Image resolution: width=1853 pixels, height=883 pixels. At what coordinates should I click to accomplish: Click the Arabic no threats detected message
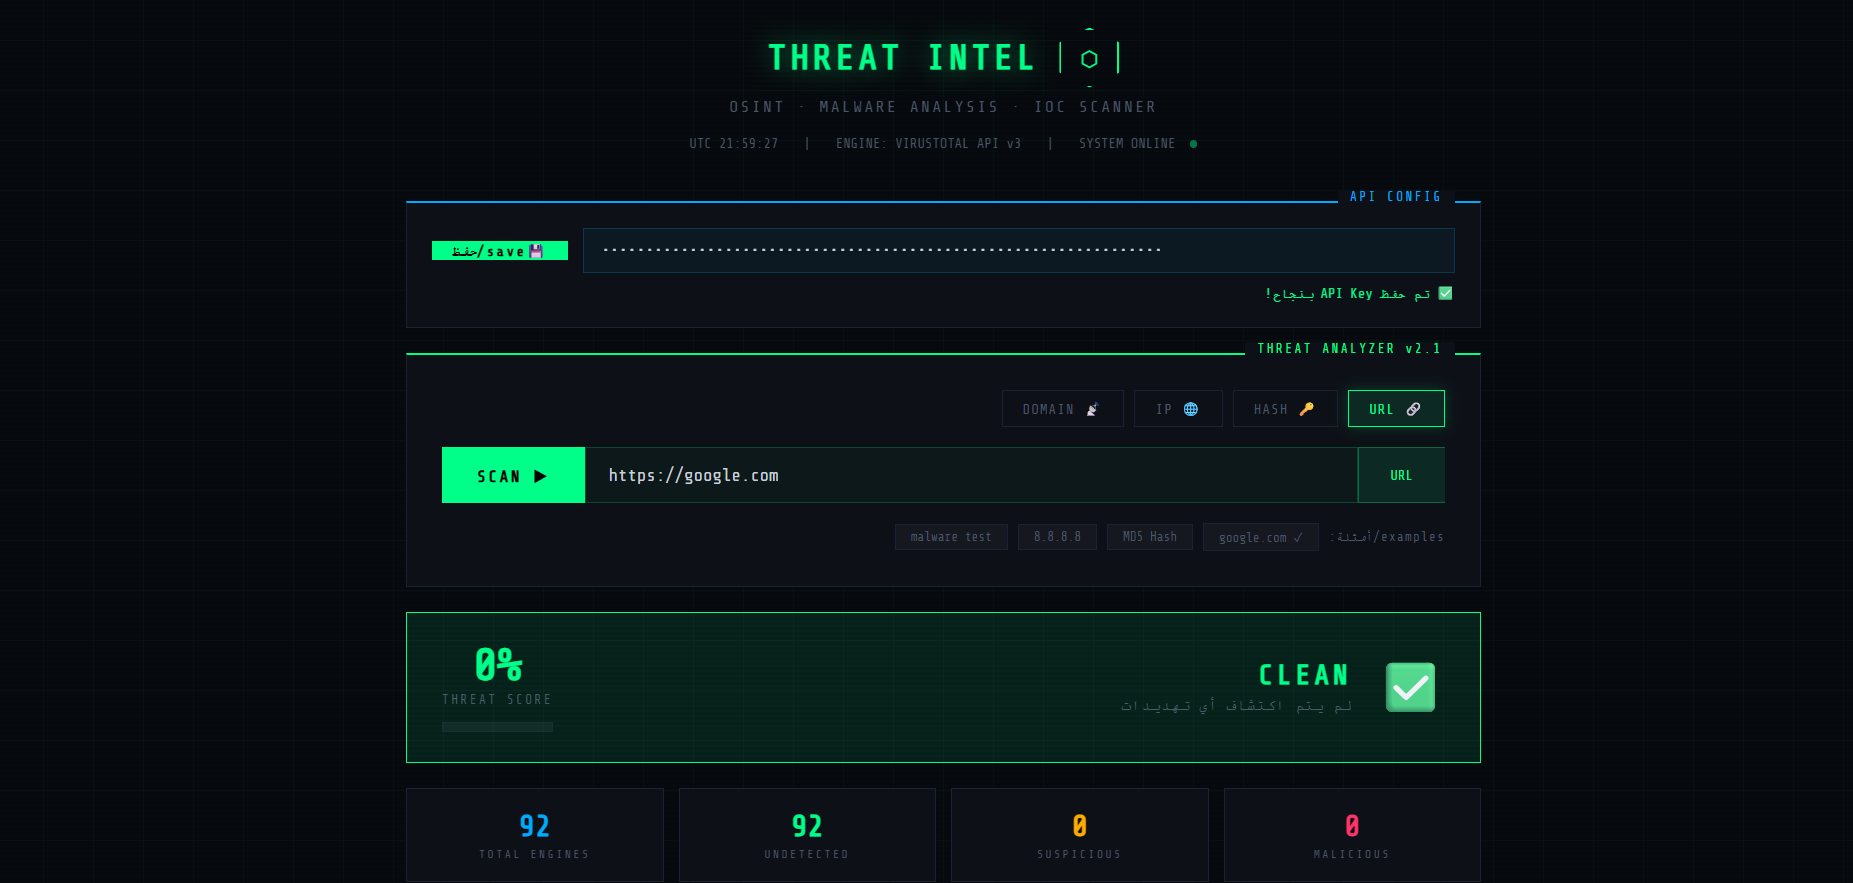tap(1236, 706)
